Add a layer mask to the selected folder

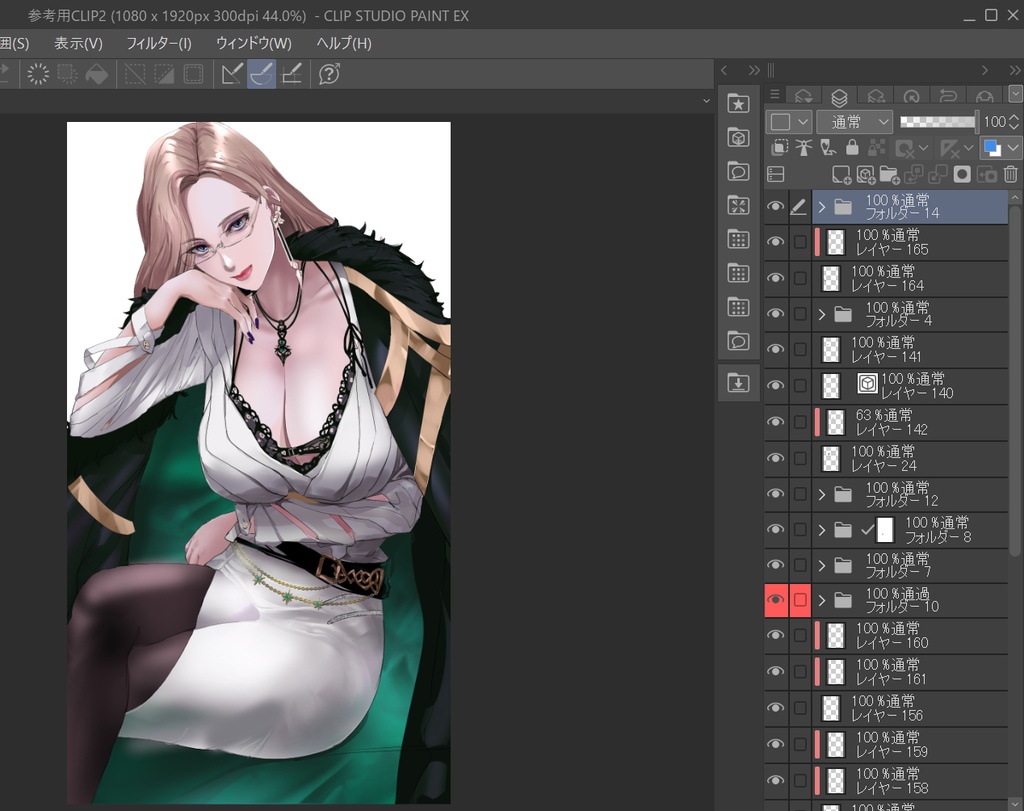click(962, 173)
